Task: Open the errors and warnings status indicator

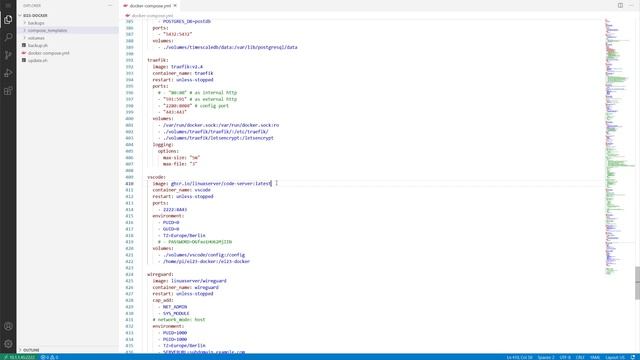Action: click(x=49, y=357)
